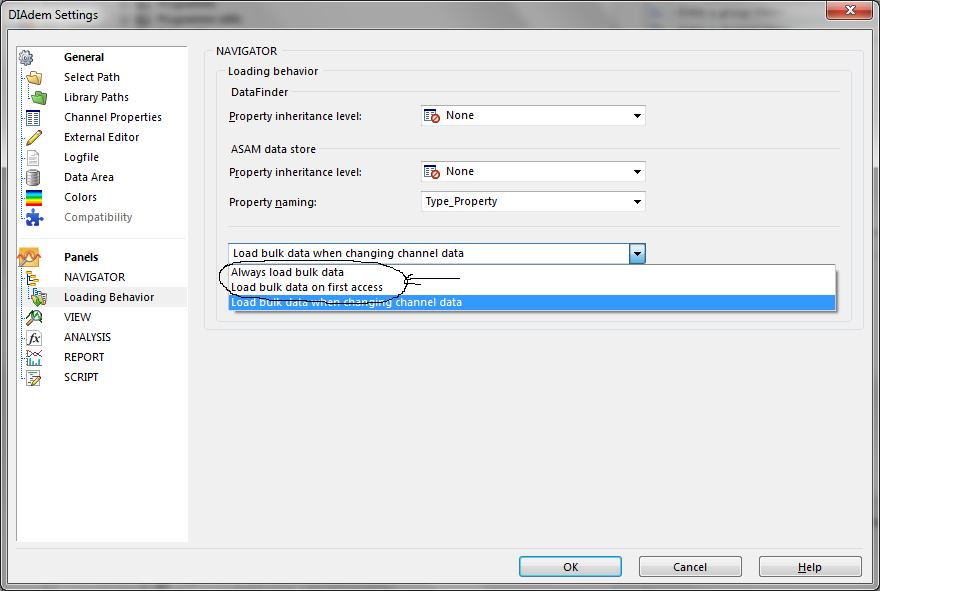Select the Loading Behavior entry
This screenshot has width=960, height=591.
tap(109, 297)
